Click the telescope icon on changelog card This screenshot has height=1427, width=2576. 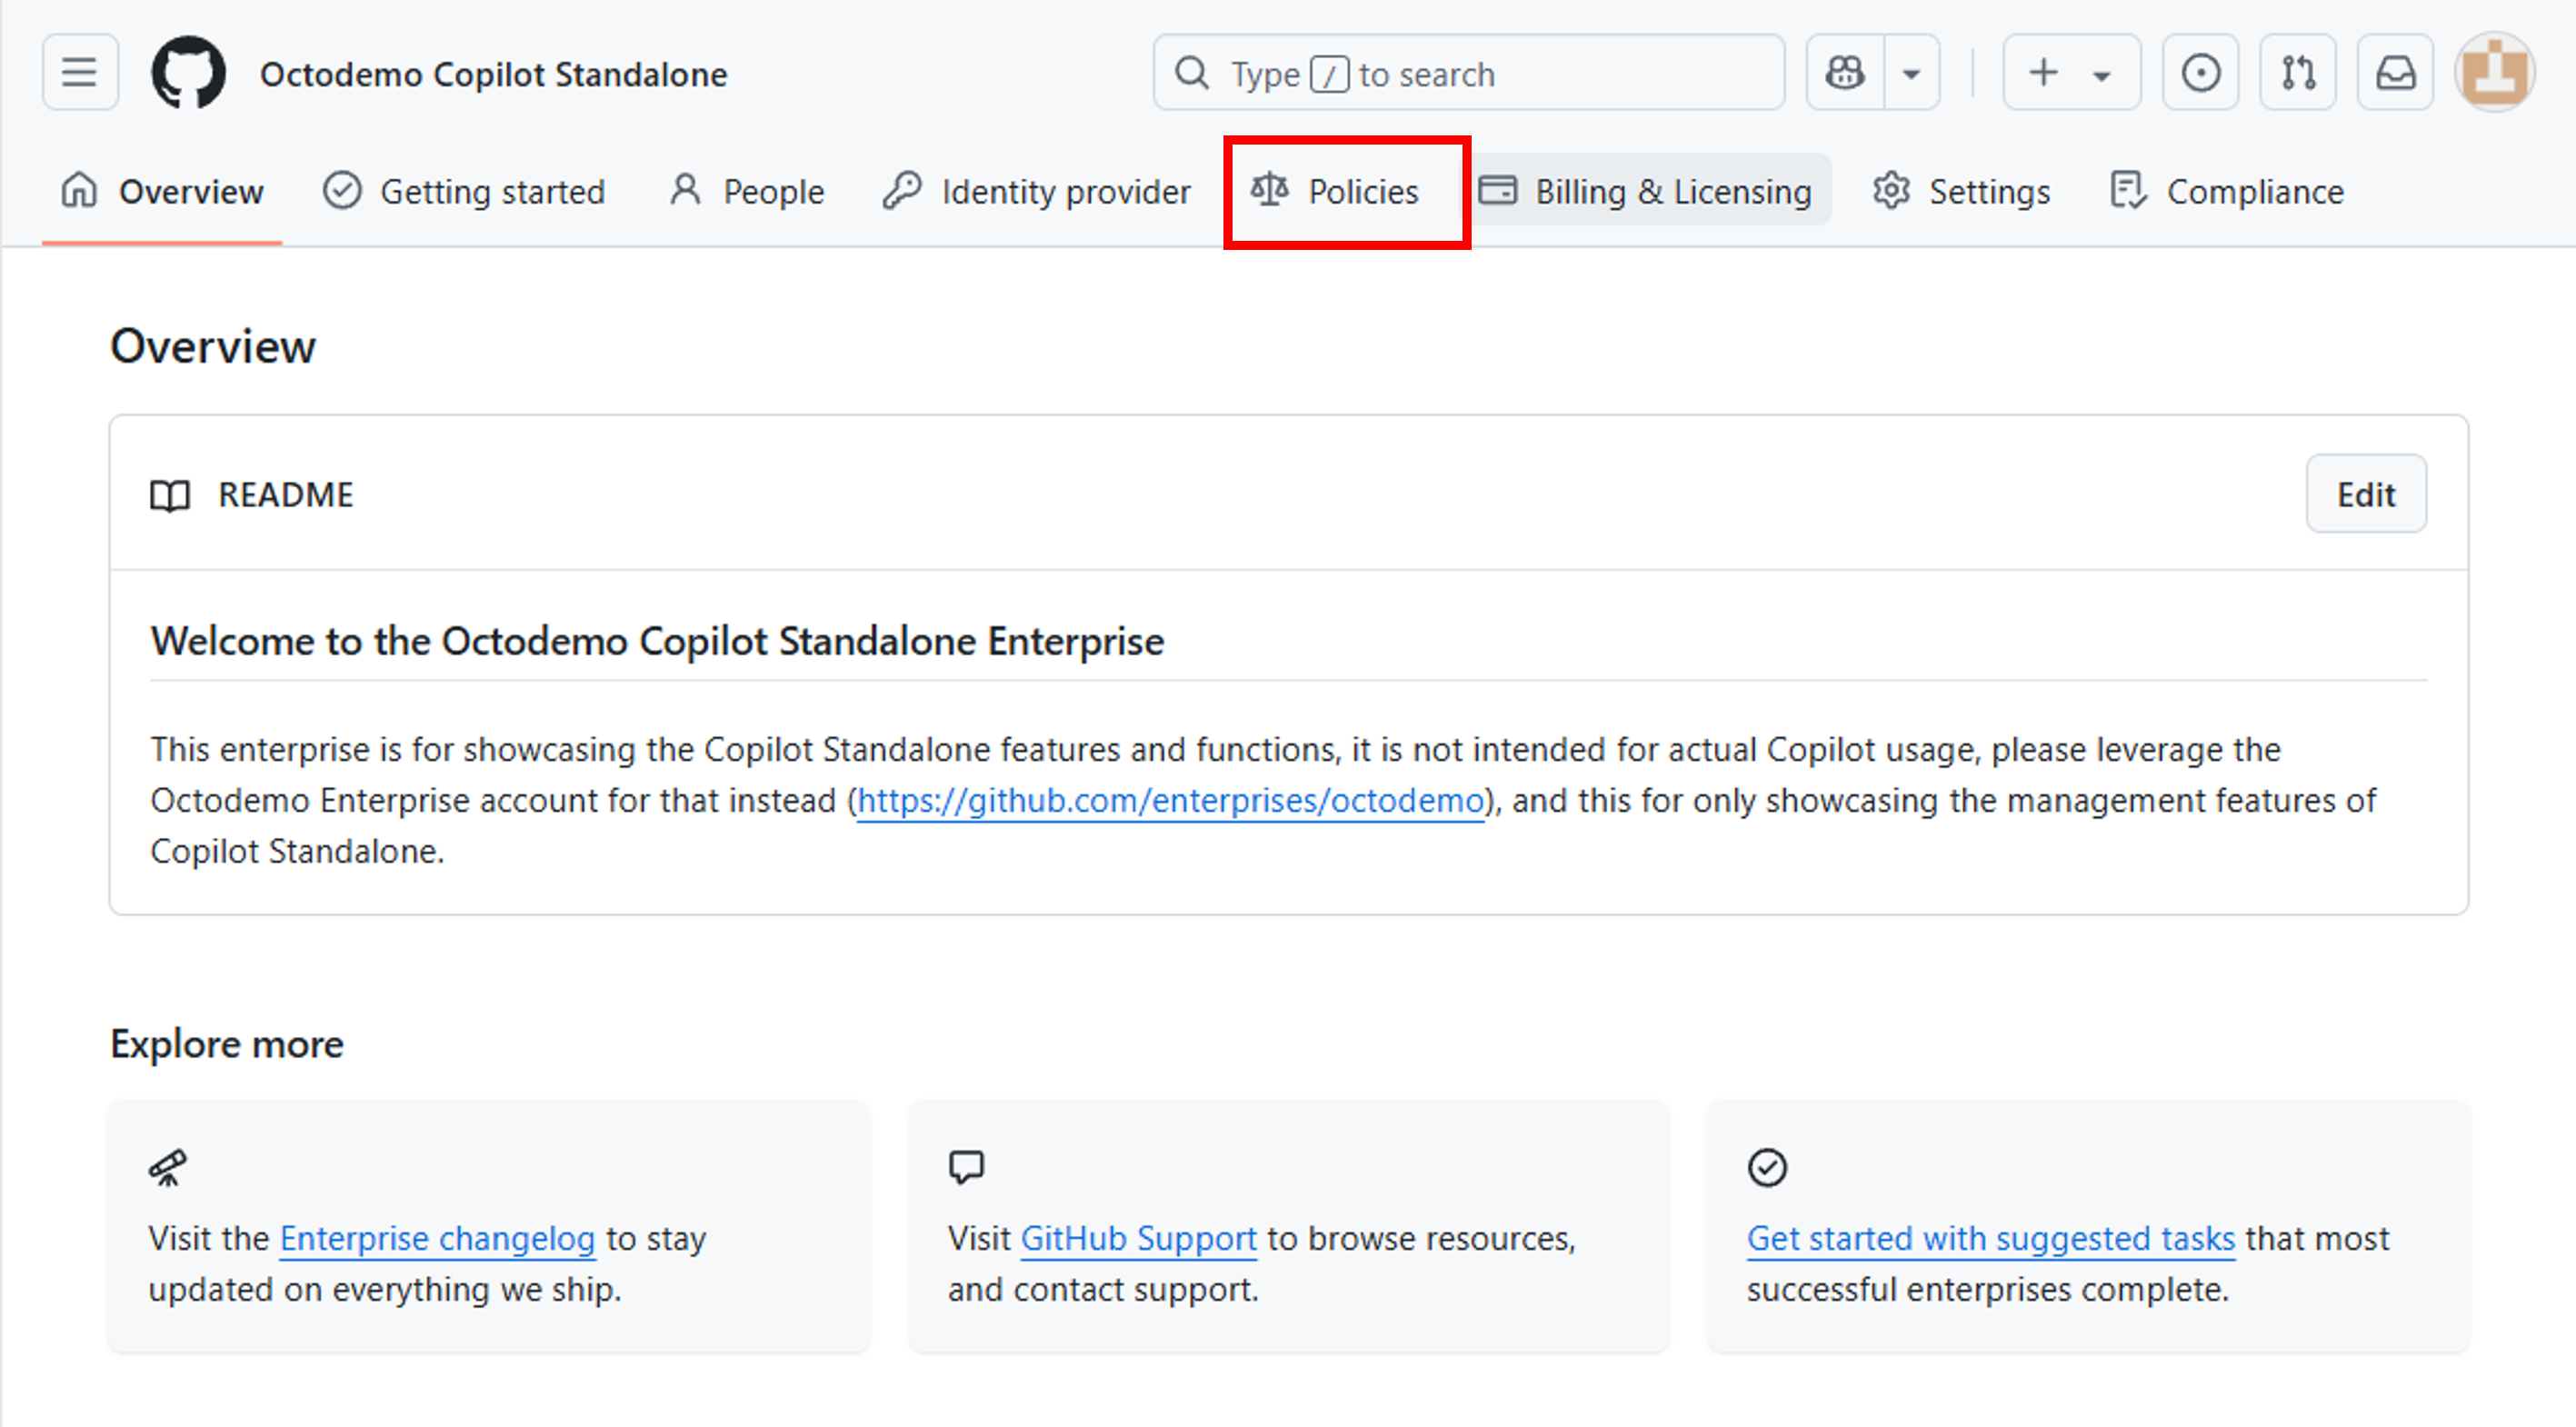[x=167, y=1167]
